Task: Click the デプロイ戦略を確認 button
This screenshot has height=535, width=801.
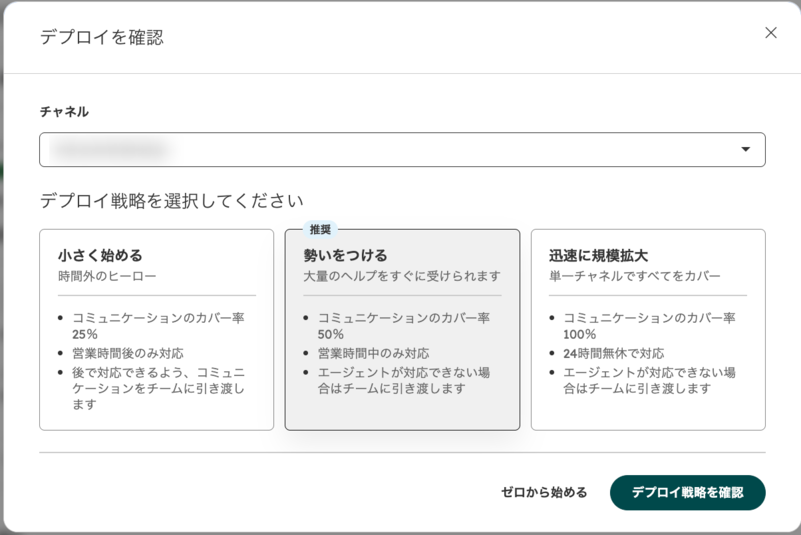Action: point(688,493)
